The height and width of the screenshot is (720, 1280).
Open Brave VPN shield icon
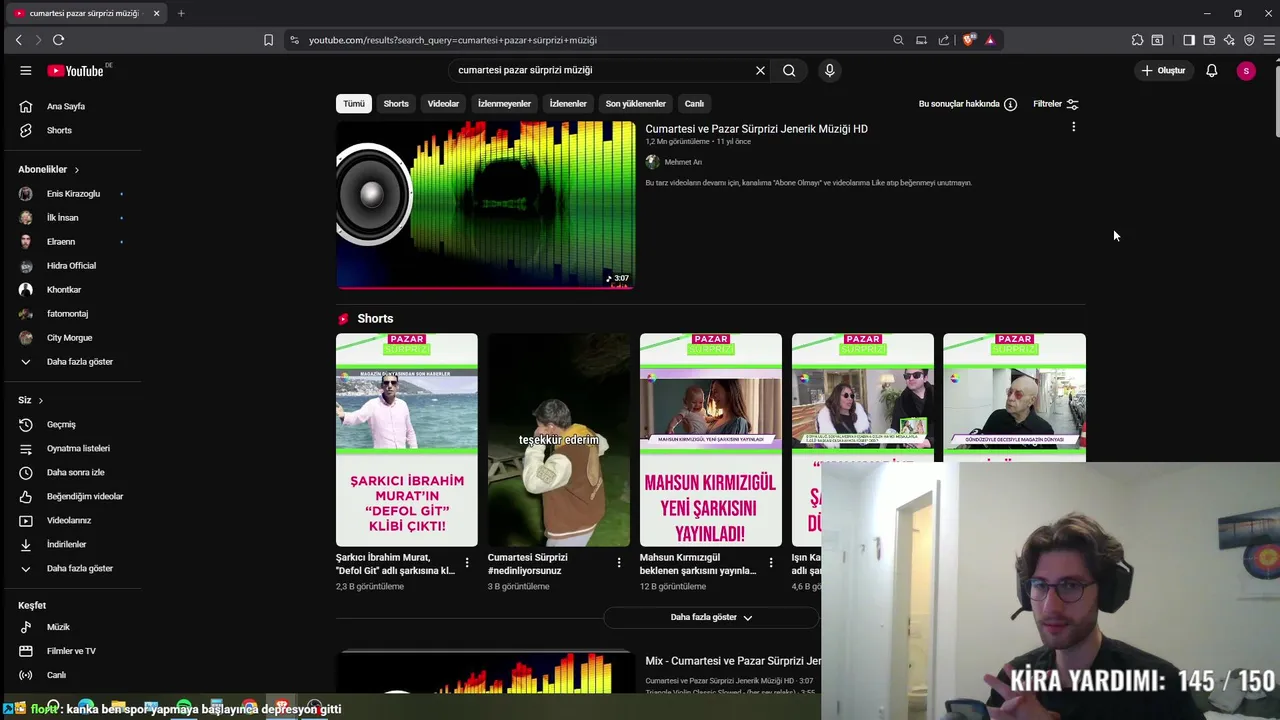1249,40
